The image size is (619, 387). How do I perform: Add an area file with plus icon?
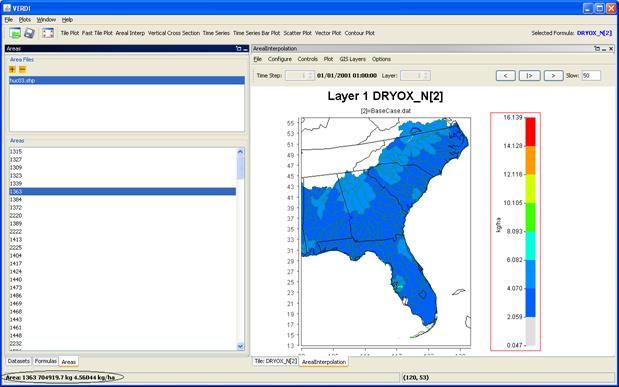tap(13, 70)
